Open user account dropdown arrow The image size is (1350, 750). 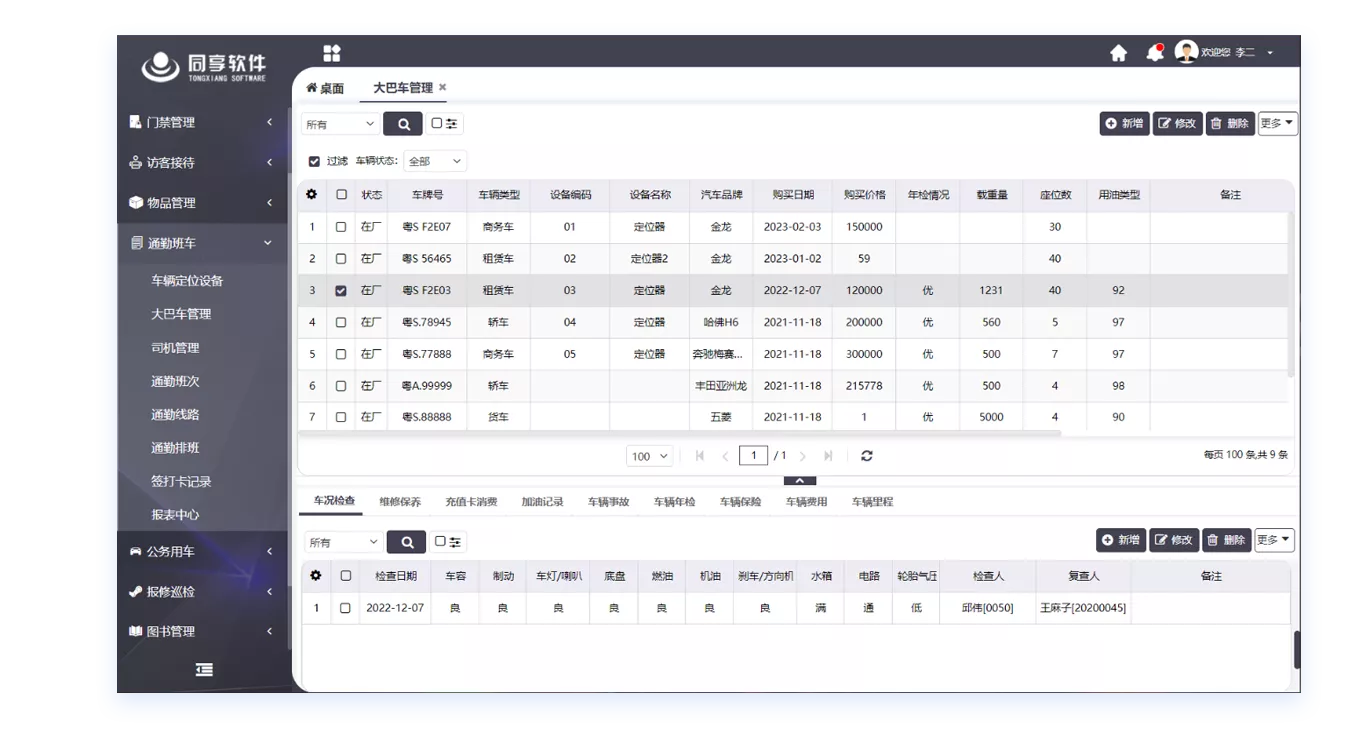coord(1270,52)
